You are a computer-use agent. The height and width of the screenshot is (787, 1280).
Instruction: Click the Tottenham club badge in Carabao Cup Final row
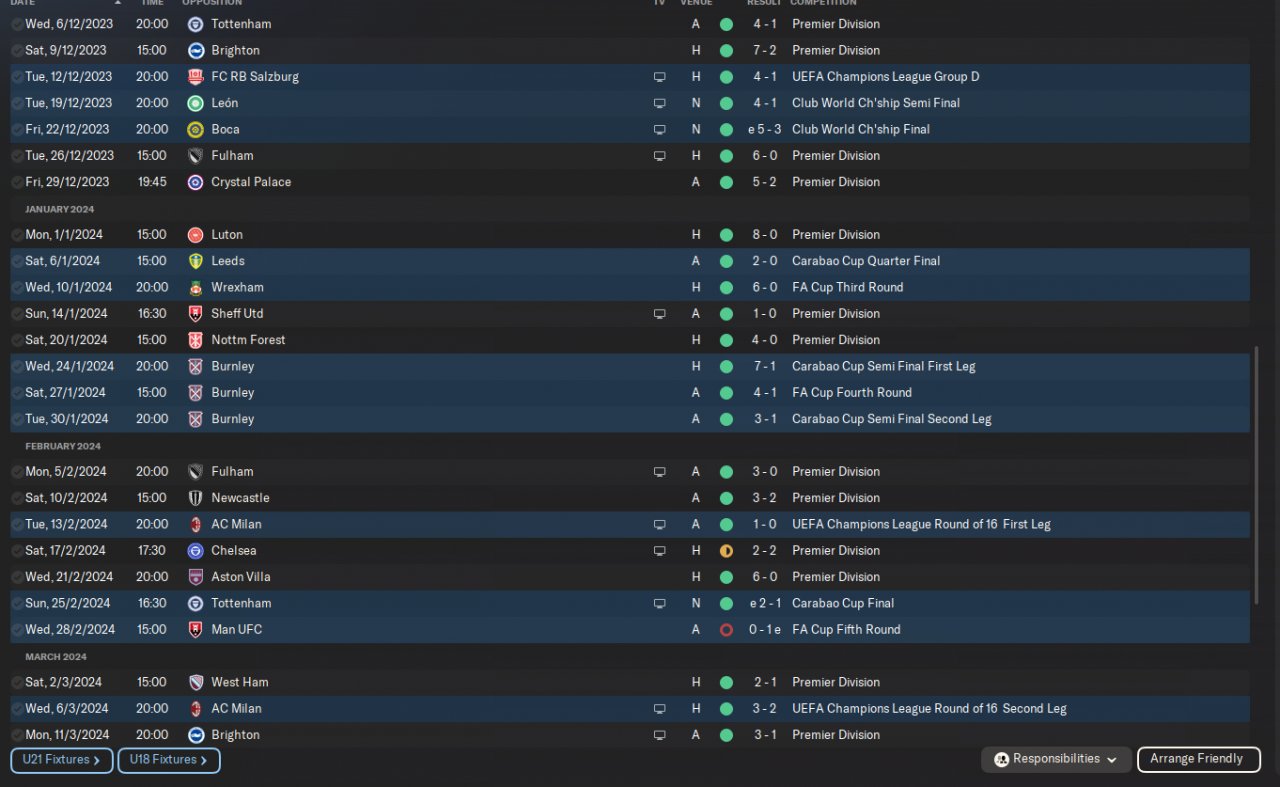tap(195, 603)
